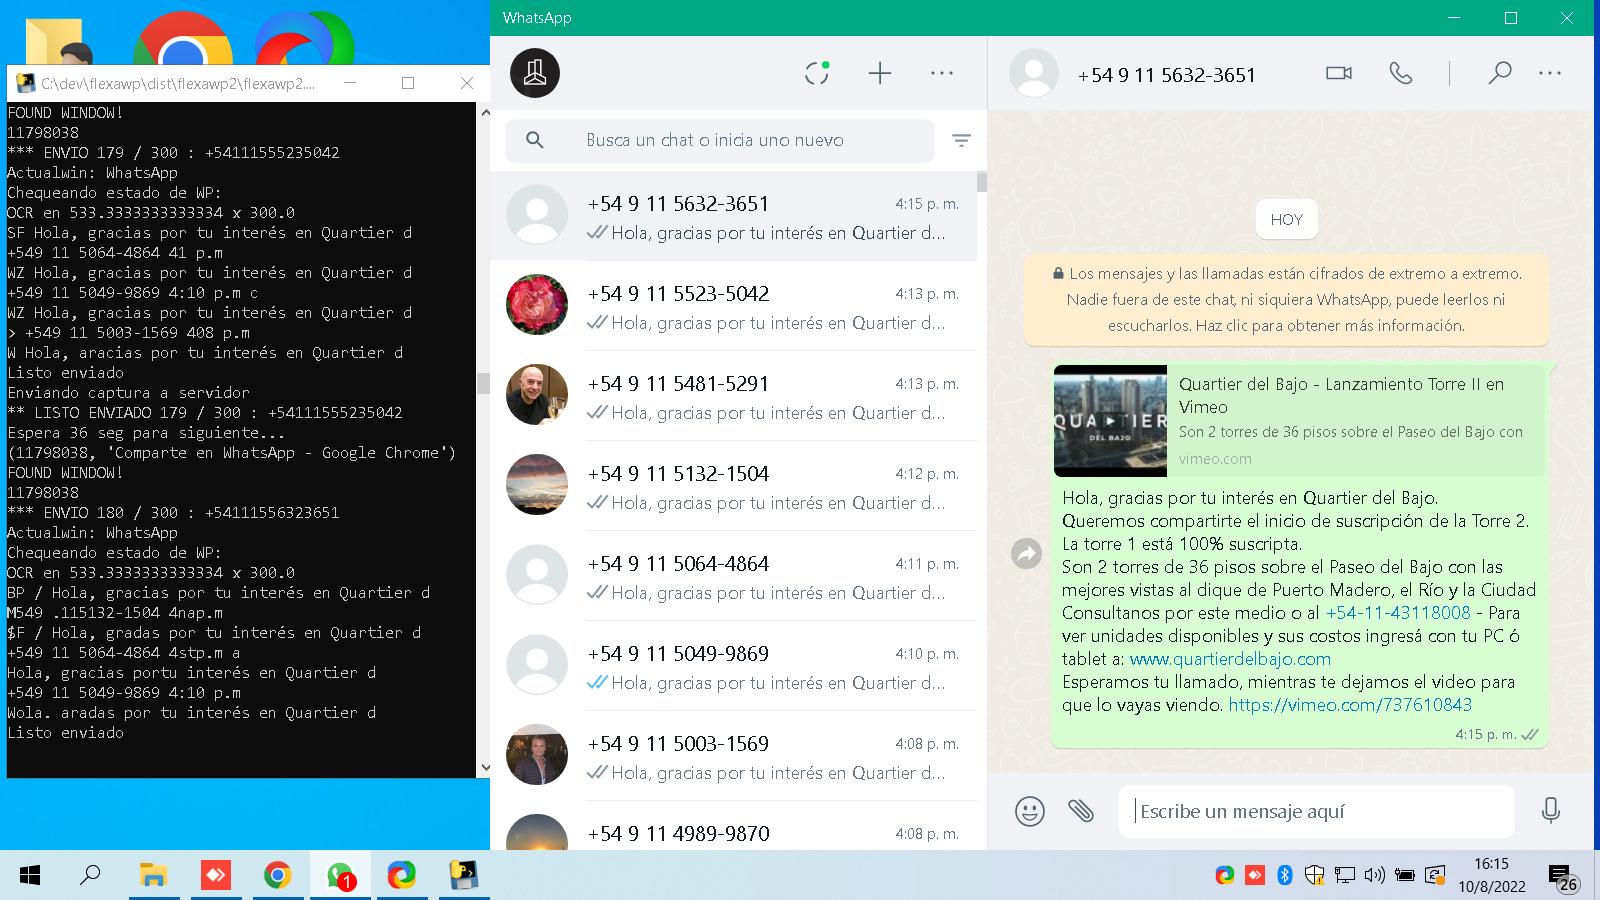Screen dimensions: 1600x900
Task: Click the search magnifier in chat list
Action: tap(535, 140)
